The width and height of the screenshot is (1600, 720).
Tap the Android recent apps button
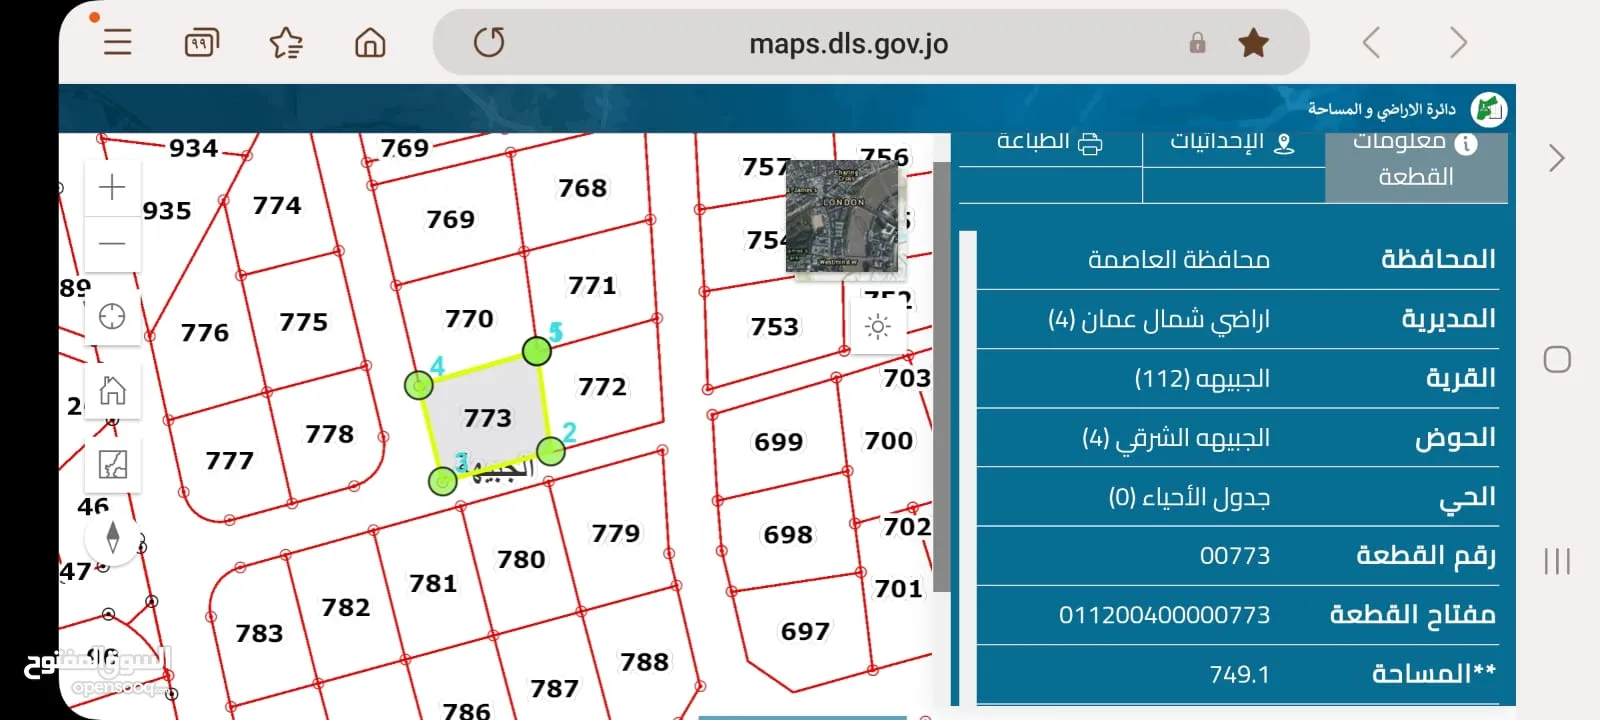click(x=1557, y=561)
